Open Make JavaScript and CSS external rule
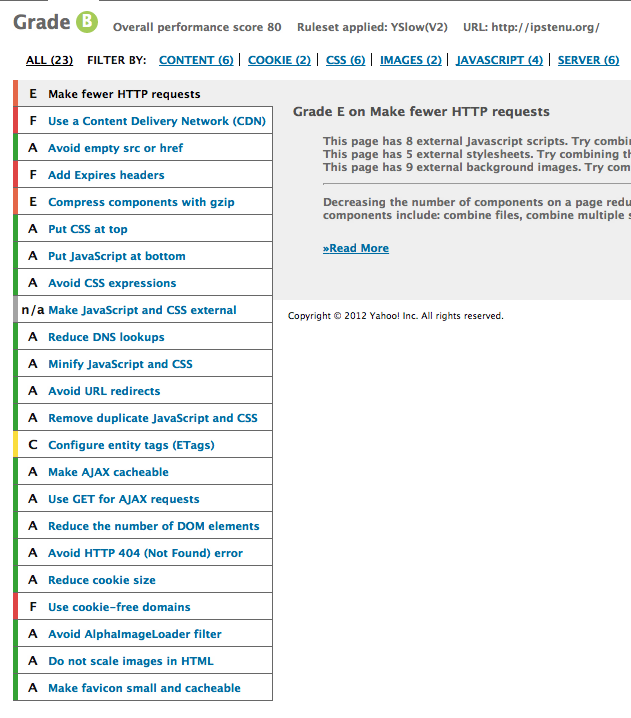This screenshot has height=718, width=631. tap(142, 310)
